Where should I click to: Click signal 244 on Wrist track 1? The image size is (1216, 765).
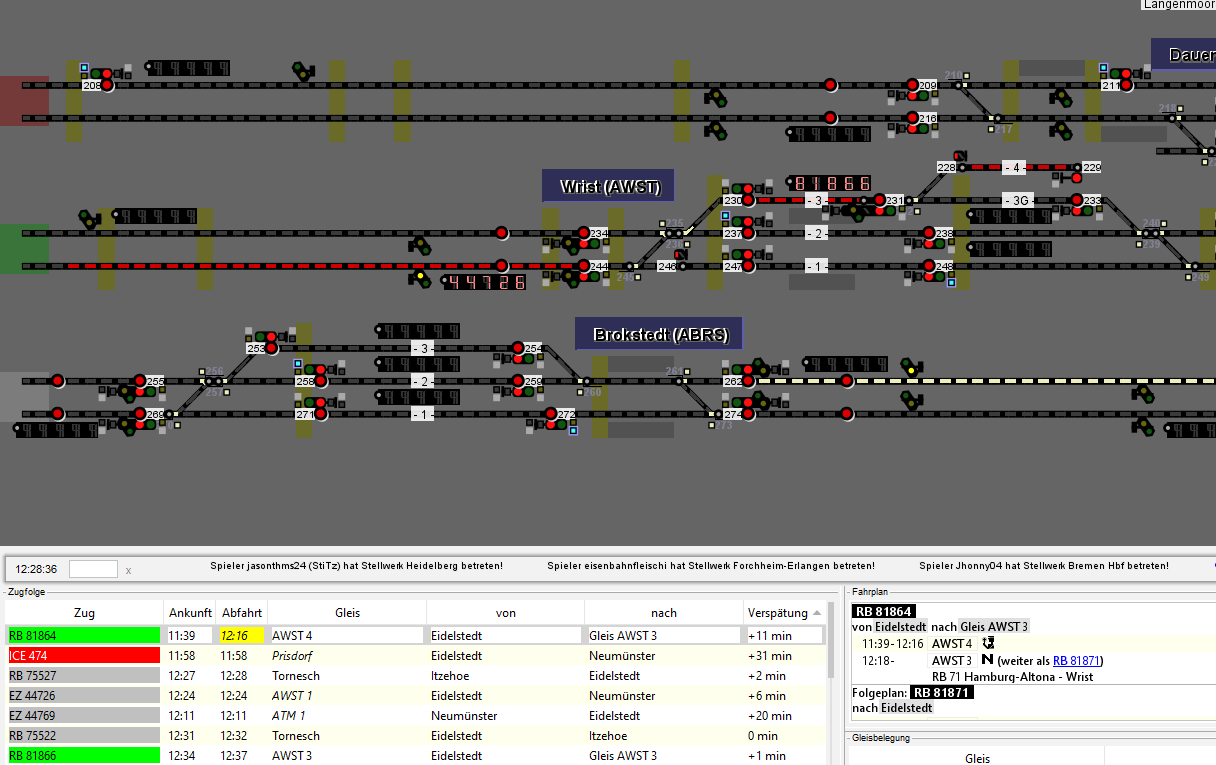[x=583, y=266]
